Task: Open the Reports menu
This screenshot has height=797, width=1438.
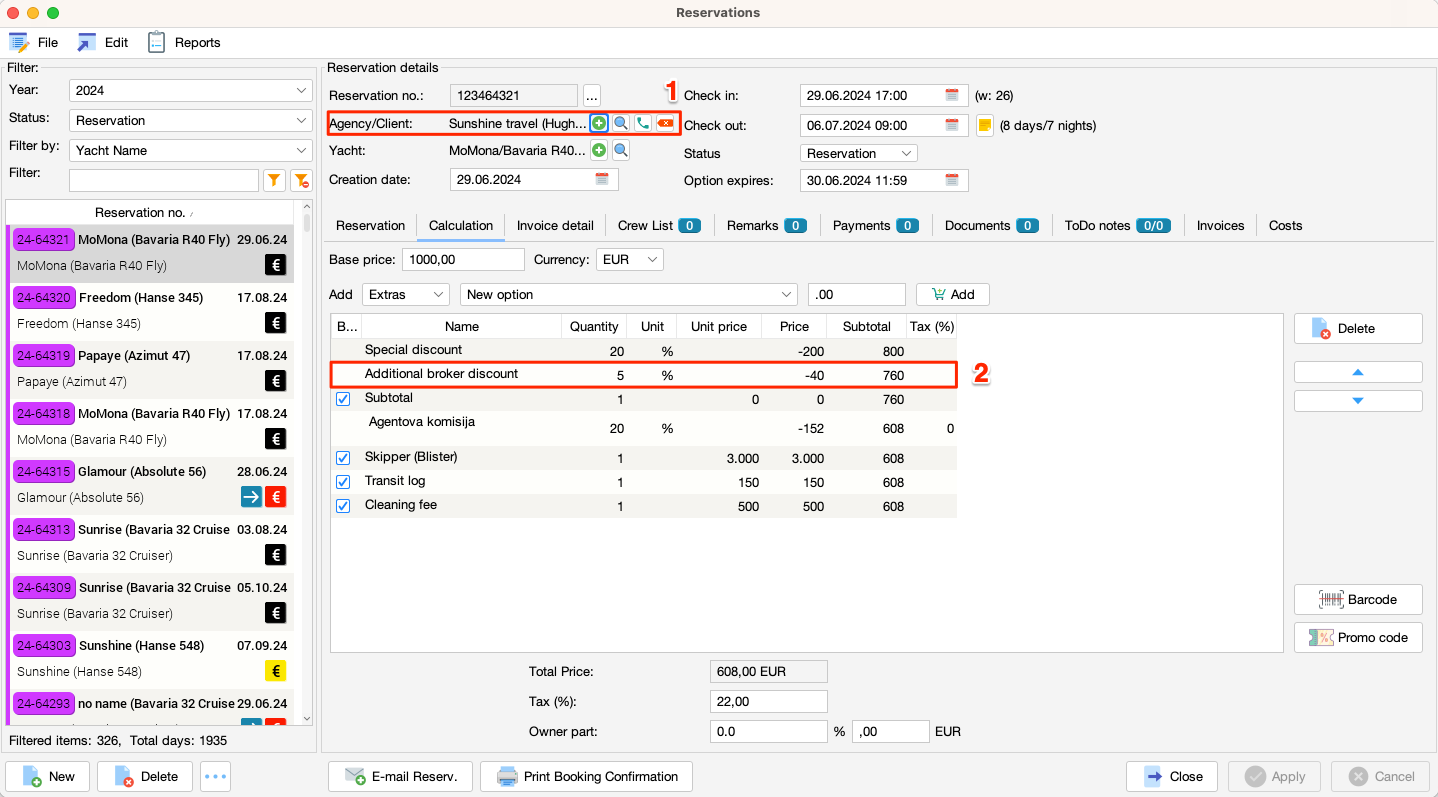Action: click(x=184, y=42)
